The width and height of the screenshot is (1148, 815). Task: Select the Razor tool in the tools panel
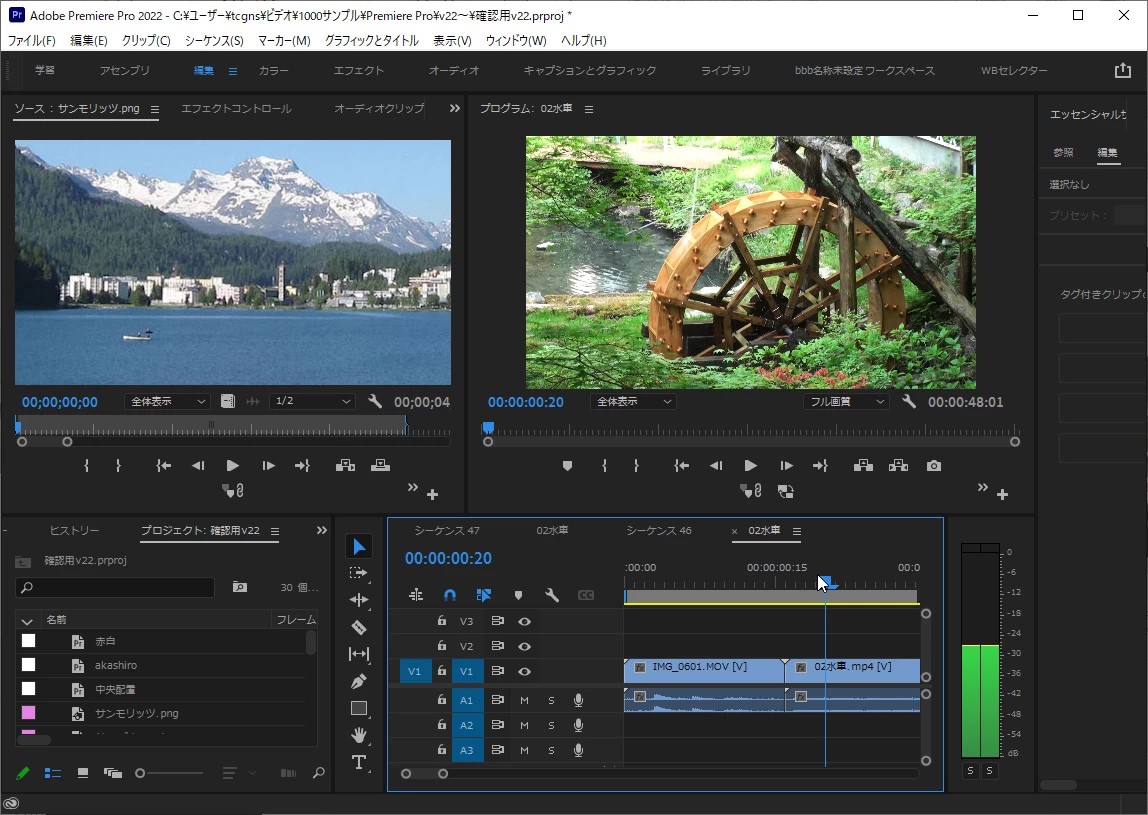tap(359, 627)
